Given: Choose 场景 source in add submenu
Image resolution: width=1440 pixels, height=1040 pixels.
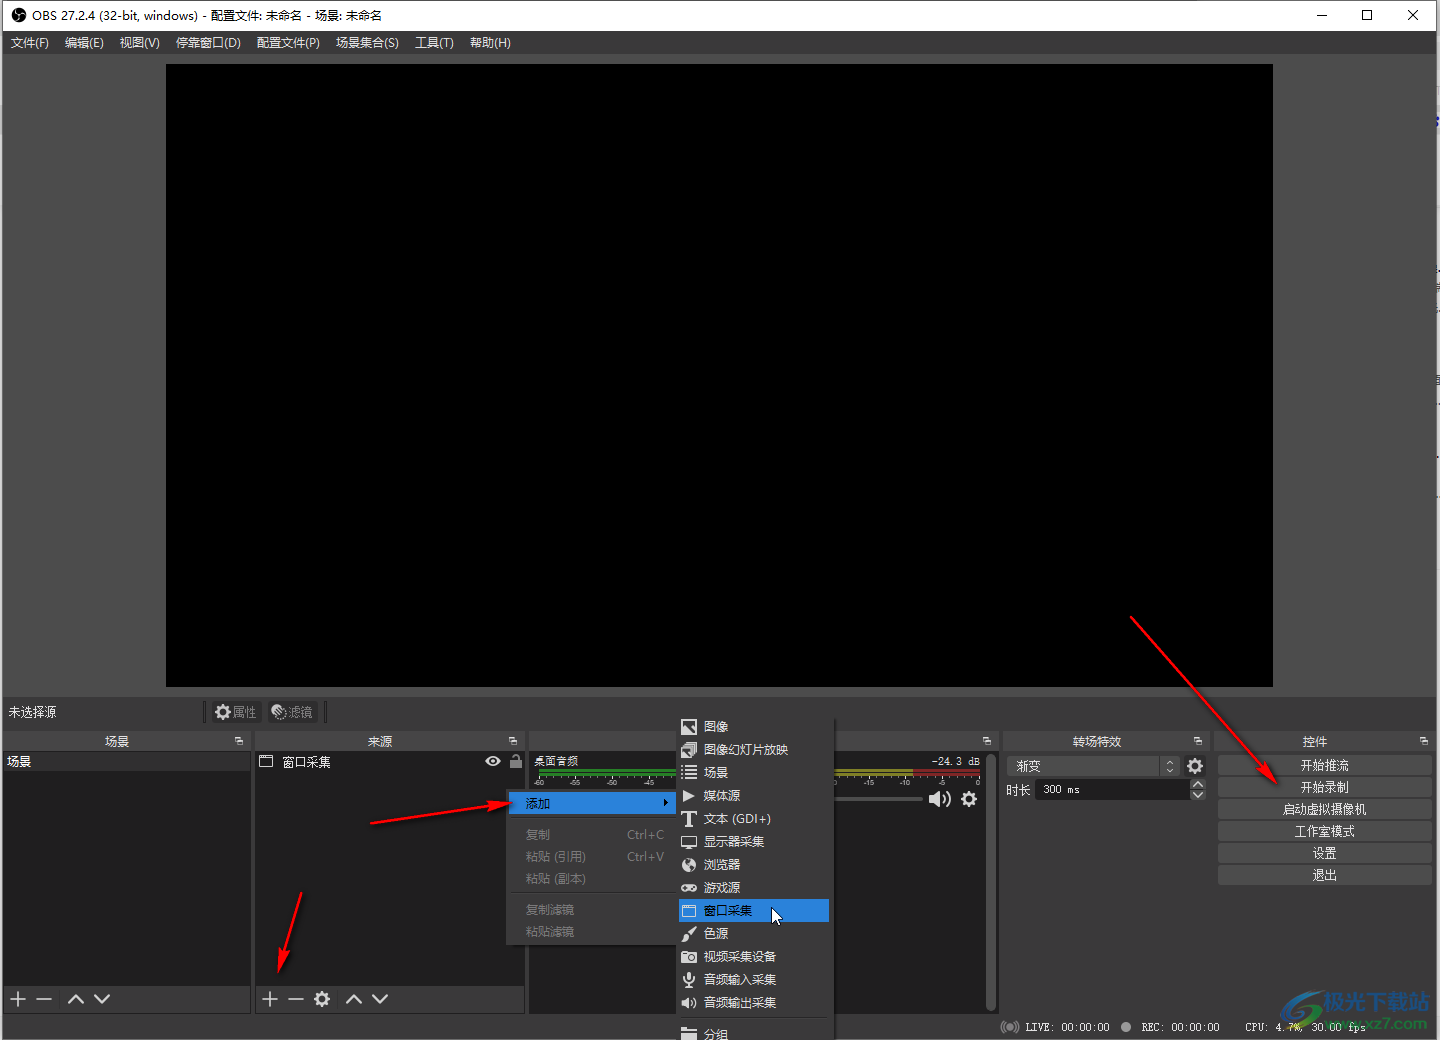Looking at the screenshot, I should pos(754,773).
